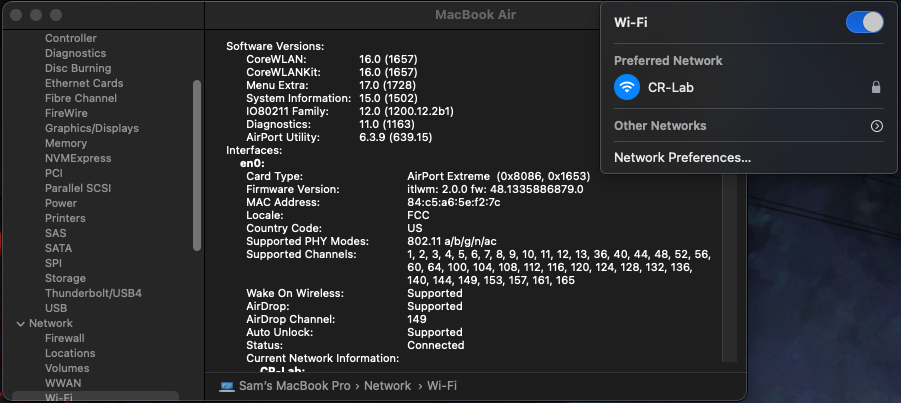Click Wi-Fi in the path bar
This screenshot has height=403, width=901.
(x=442, y=386)
